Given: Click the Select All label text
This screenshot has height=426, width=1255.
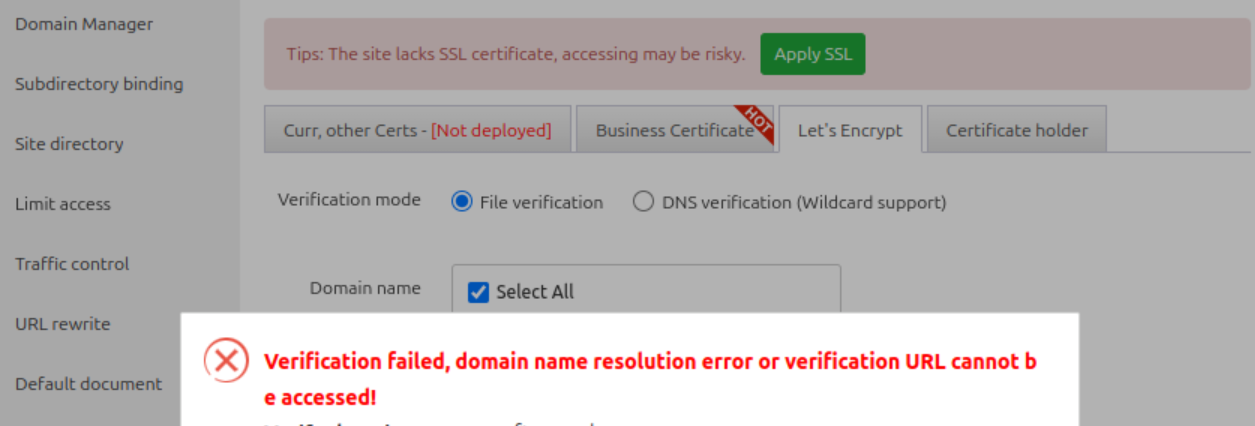Looking at the screenshot, I should tap(535, 292).
